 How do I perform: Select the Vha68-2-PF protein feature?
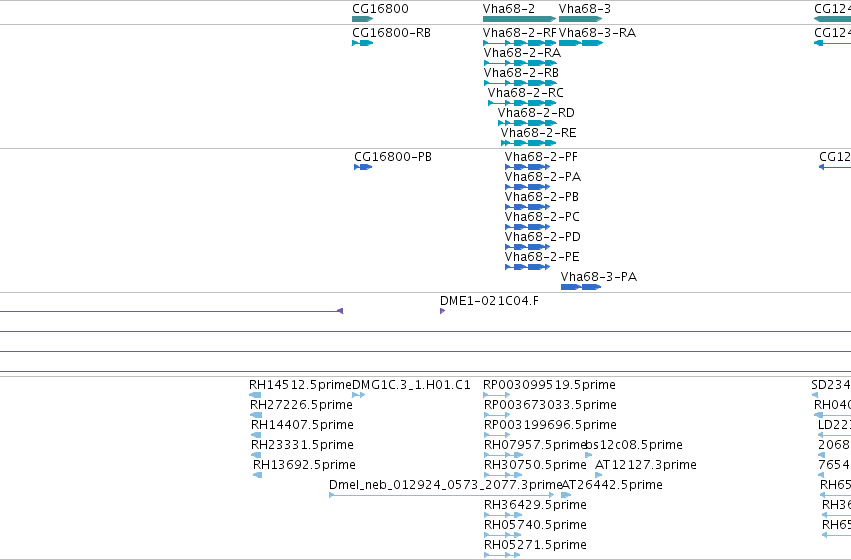[527, 167]
